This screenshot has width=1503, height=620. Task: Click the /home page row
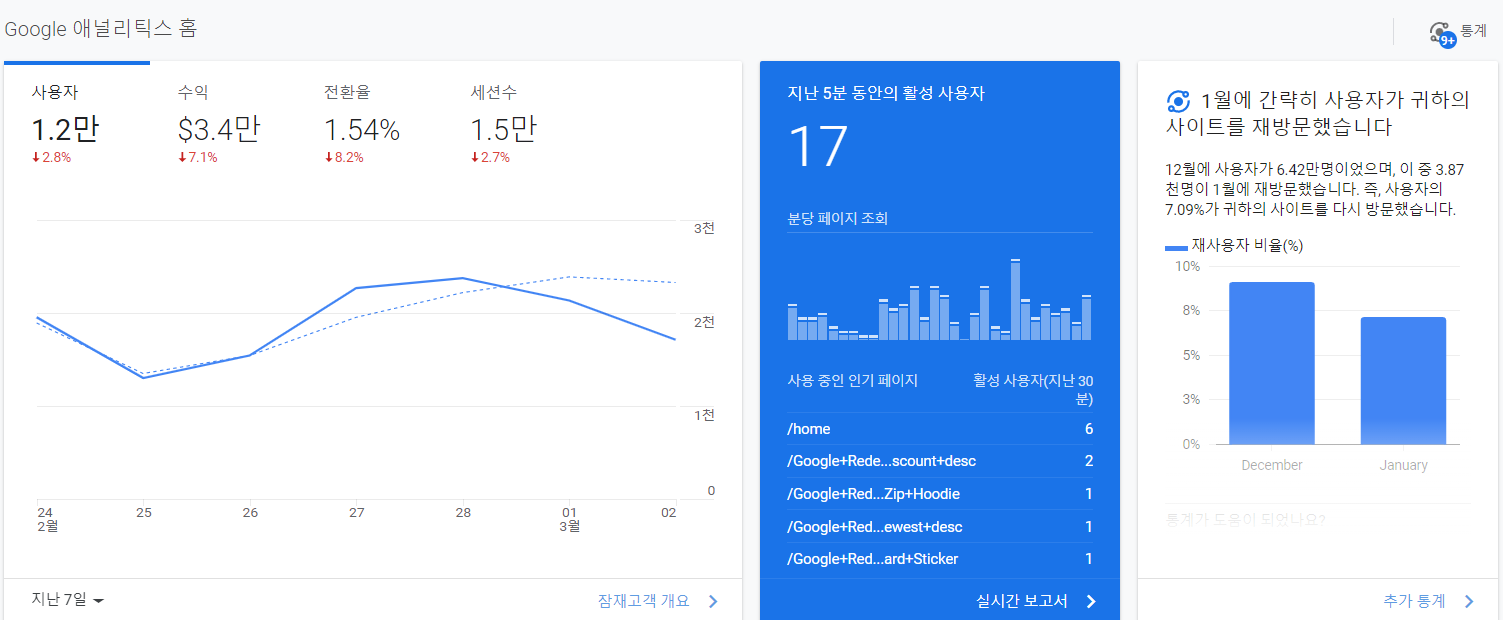point(940,429)
